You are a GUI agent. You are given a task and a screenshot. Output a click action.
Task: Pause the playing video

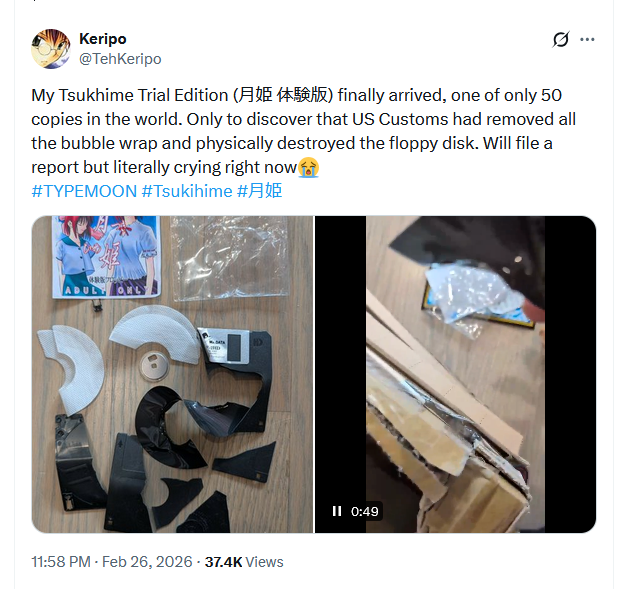337,511
